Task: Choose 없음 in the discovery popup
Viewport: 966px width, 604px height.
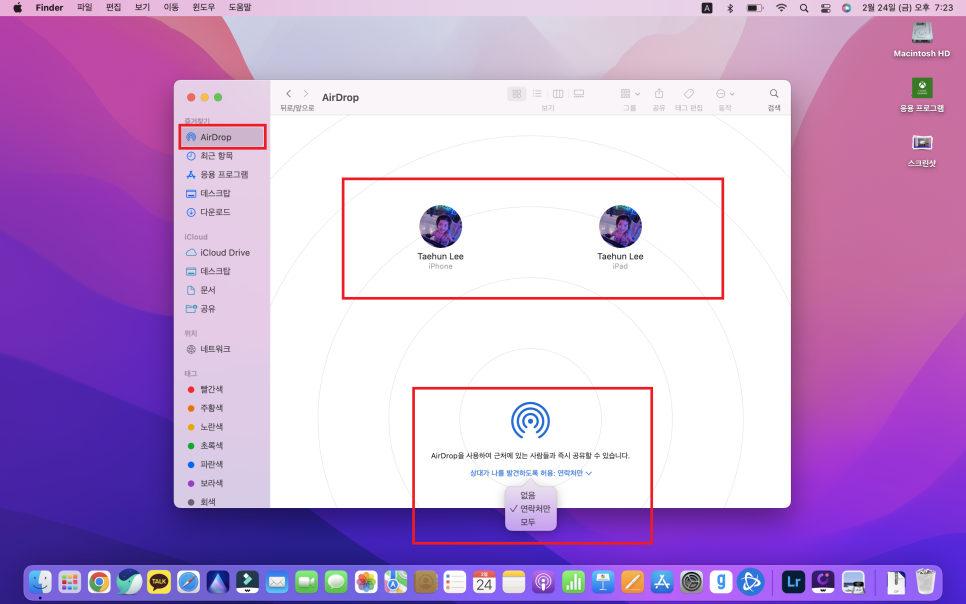Action: click(530, 496)
